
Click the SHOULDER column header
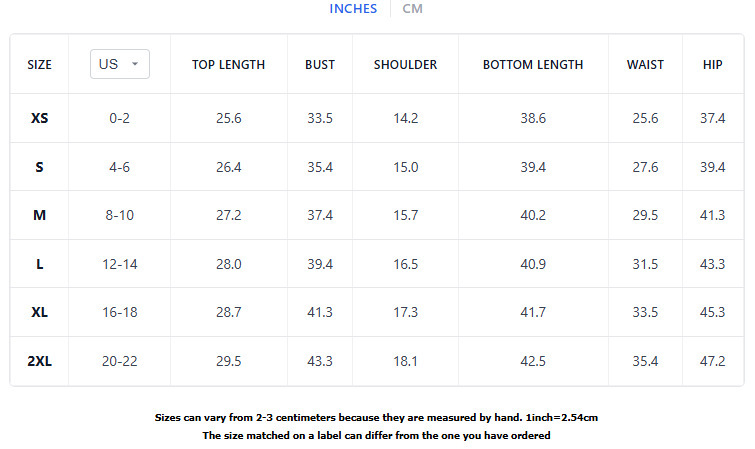coord(405,65)
